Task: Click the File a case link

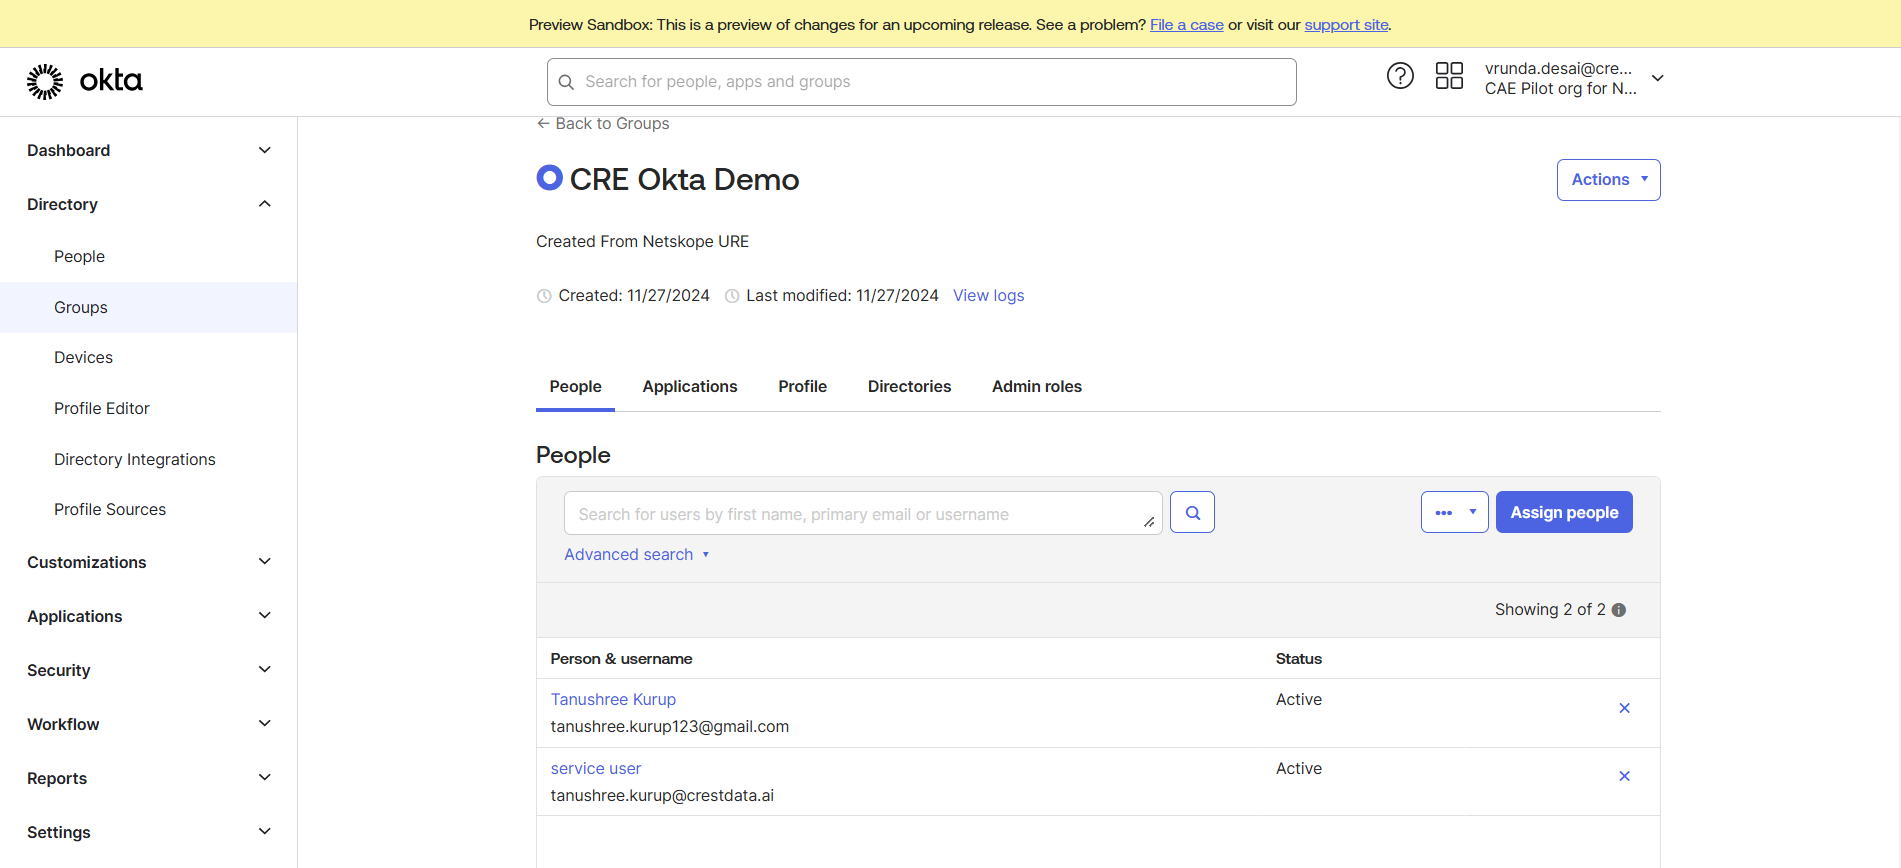Action: [x=1187, y=25]
